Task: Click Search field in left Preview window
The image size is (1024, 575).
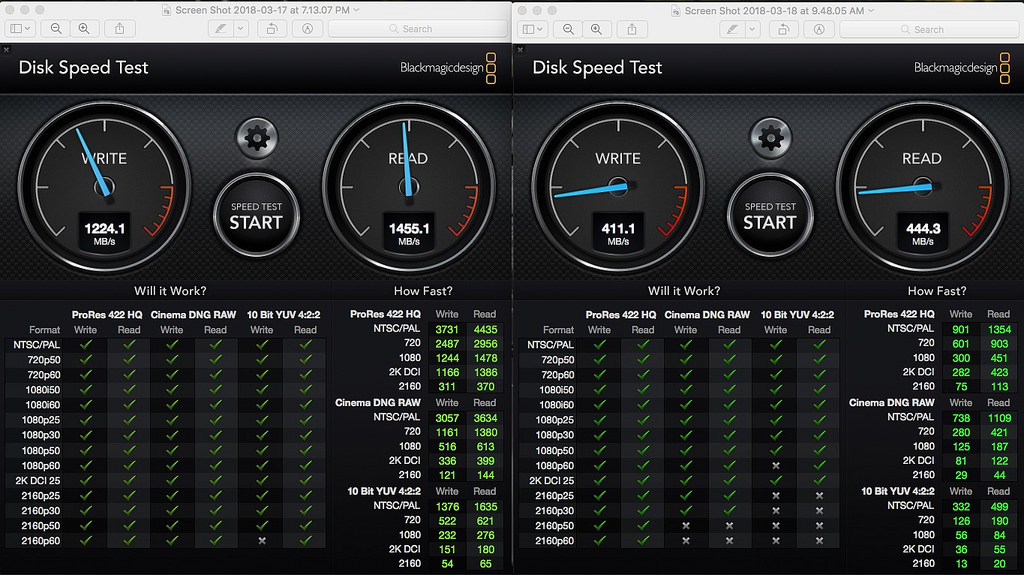Action: click(417, 29)
